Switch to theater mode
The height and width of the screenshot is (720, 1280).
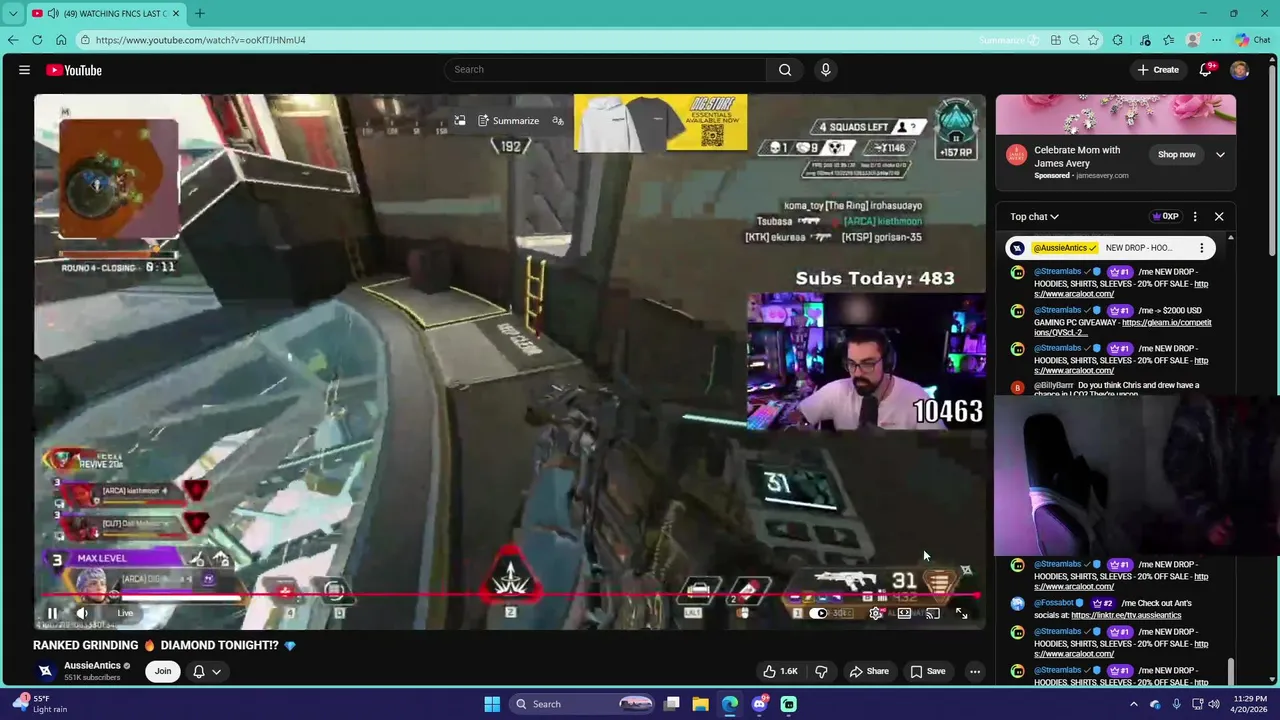tap(904, 613)
